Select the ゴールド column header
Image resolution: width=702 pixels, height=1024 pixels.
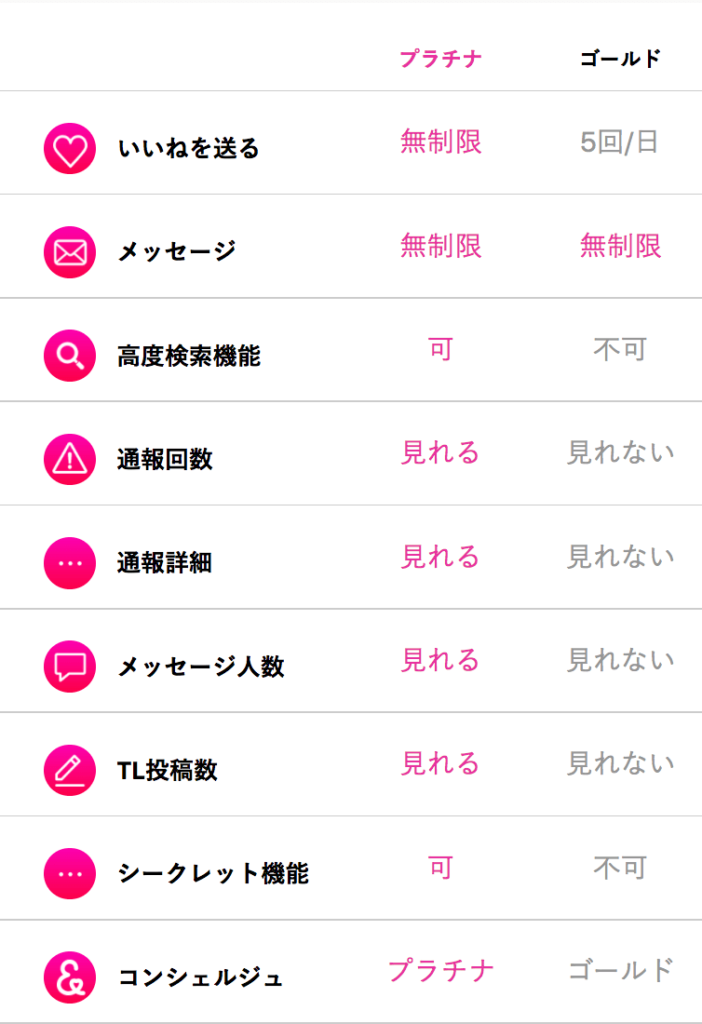coord(620,59)
